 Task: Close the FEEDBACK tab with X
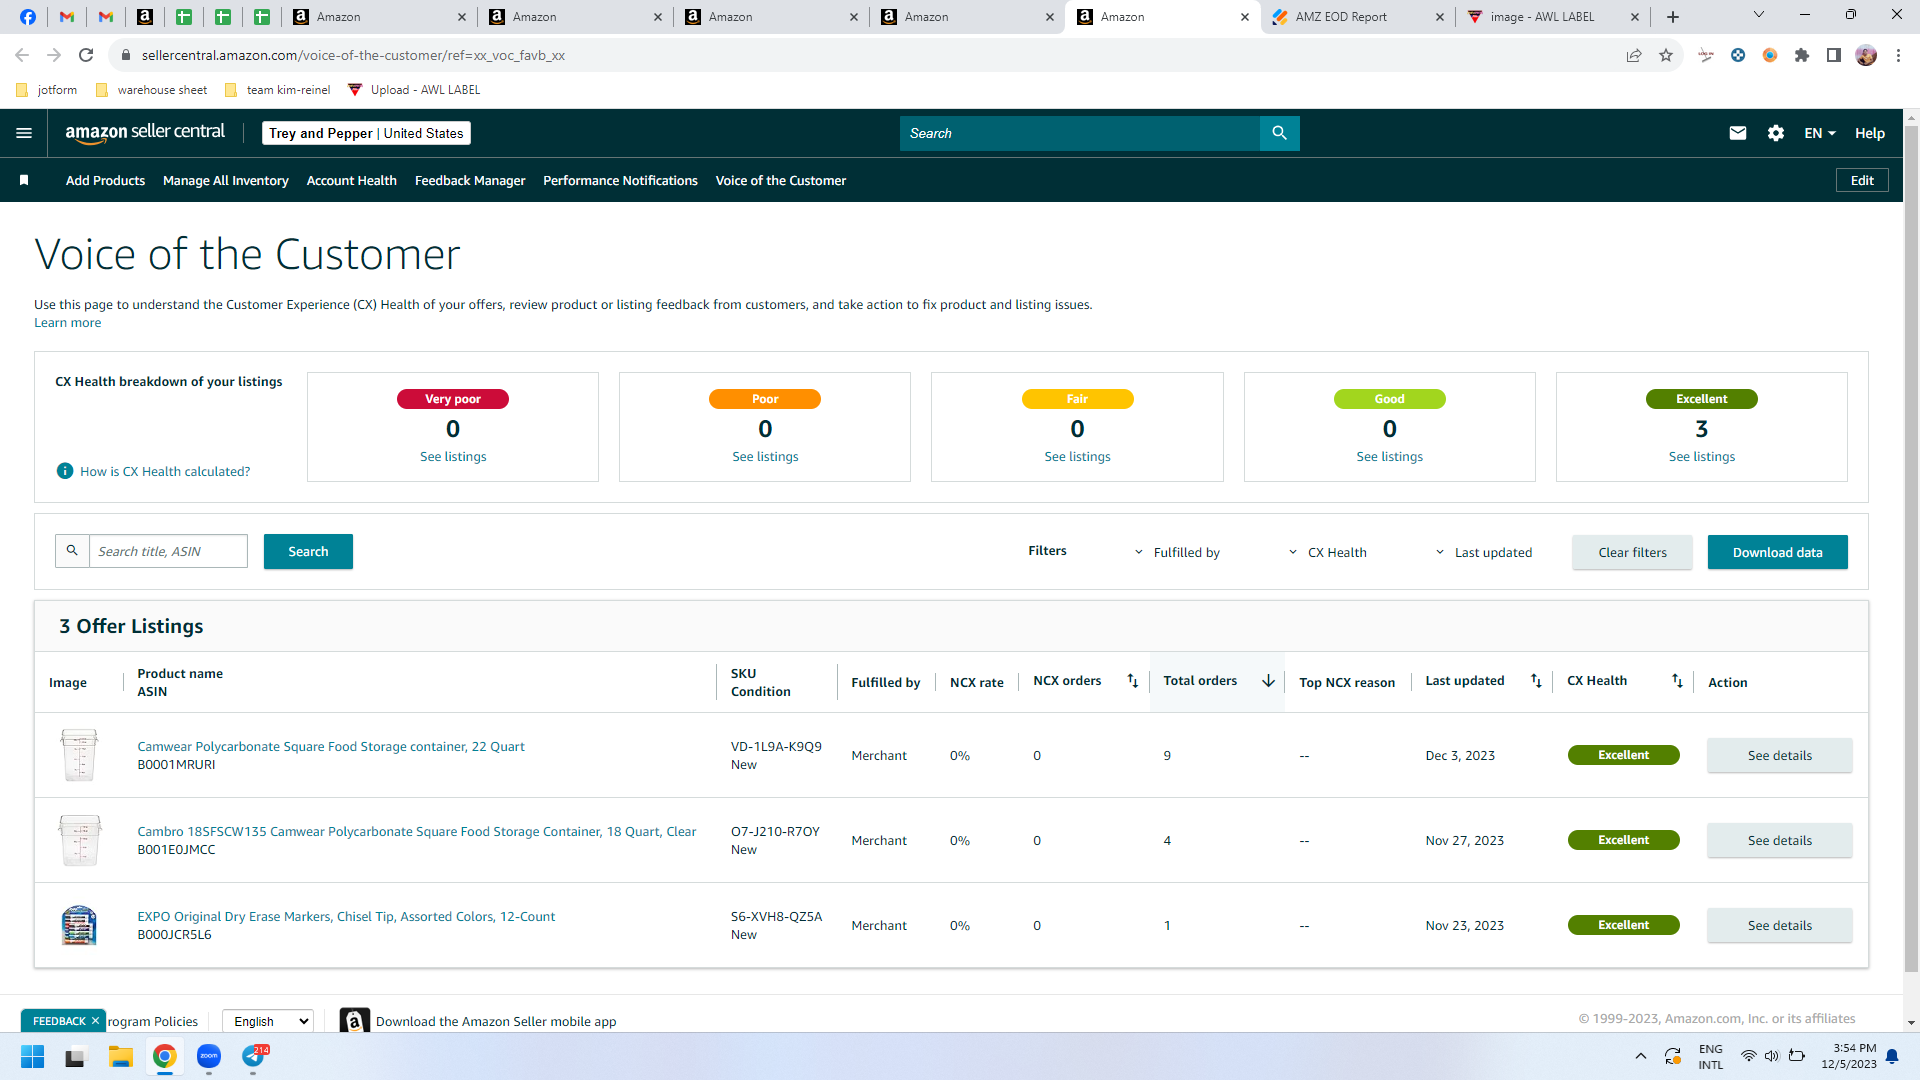coord(95,1020)
